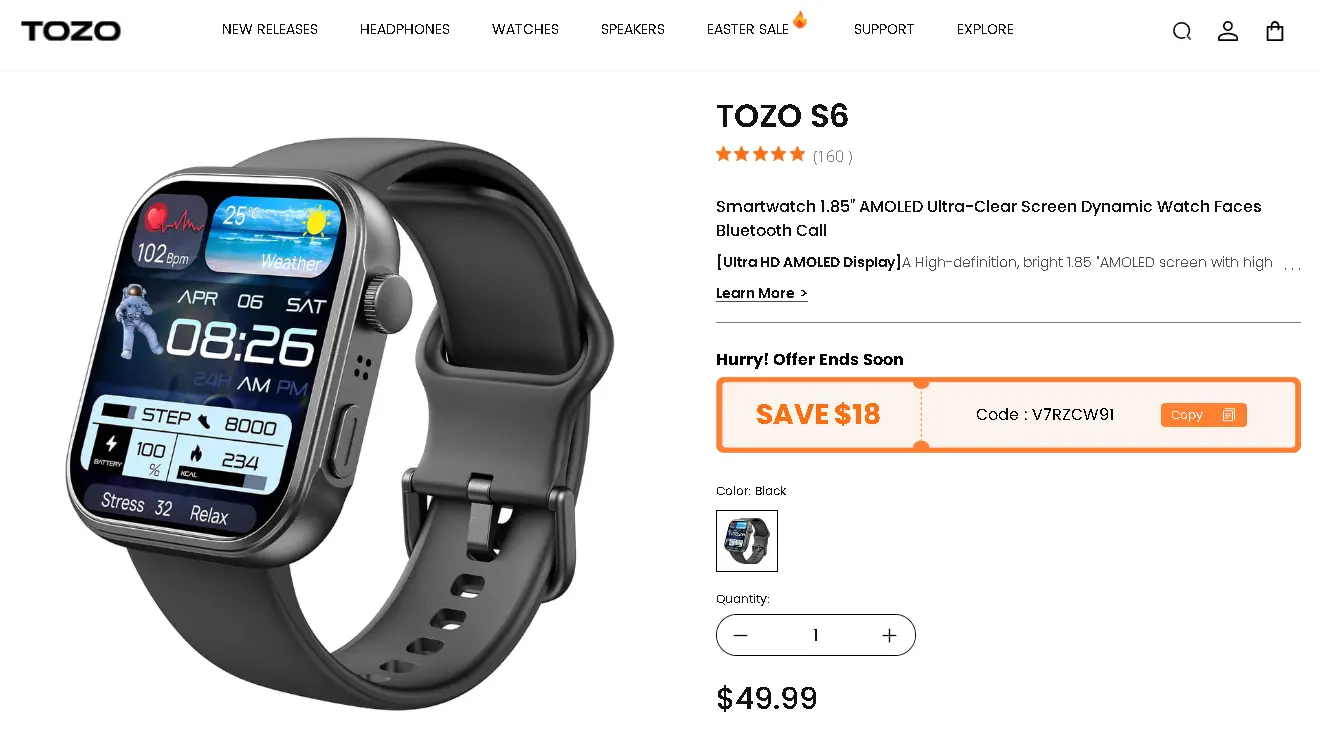
Task: Open the shopping bag cart icon
Action: (x=1275, y=31)
